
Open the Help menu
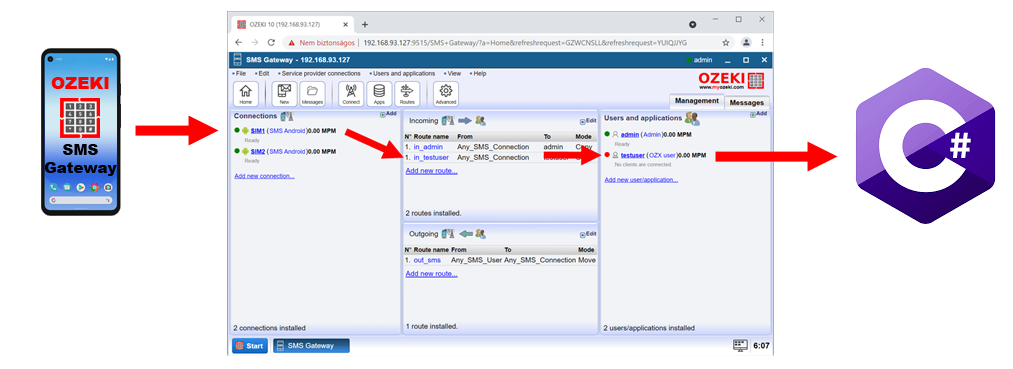click(478, 74)
